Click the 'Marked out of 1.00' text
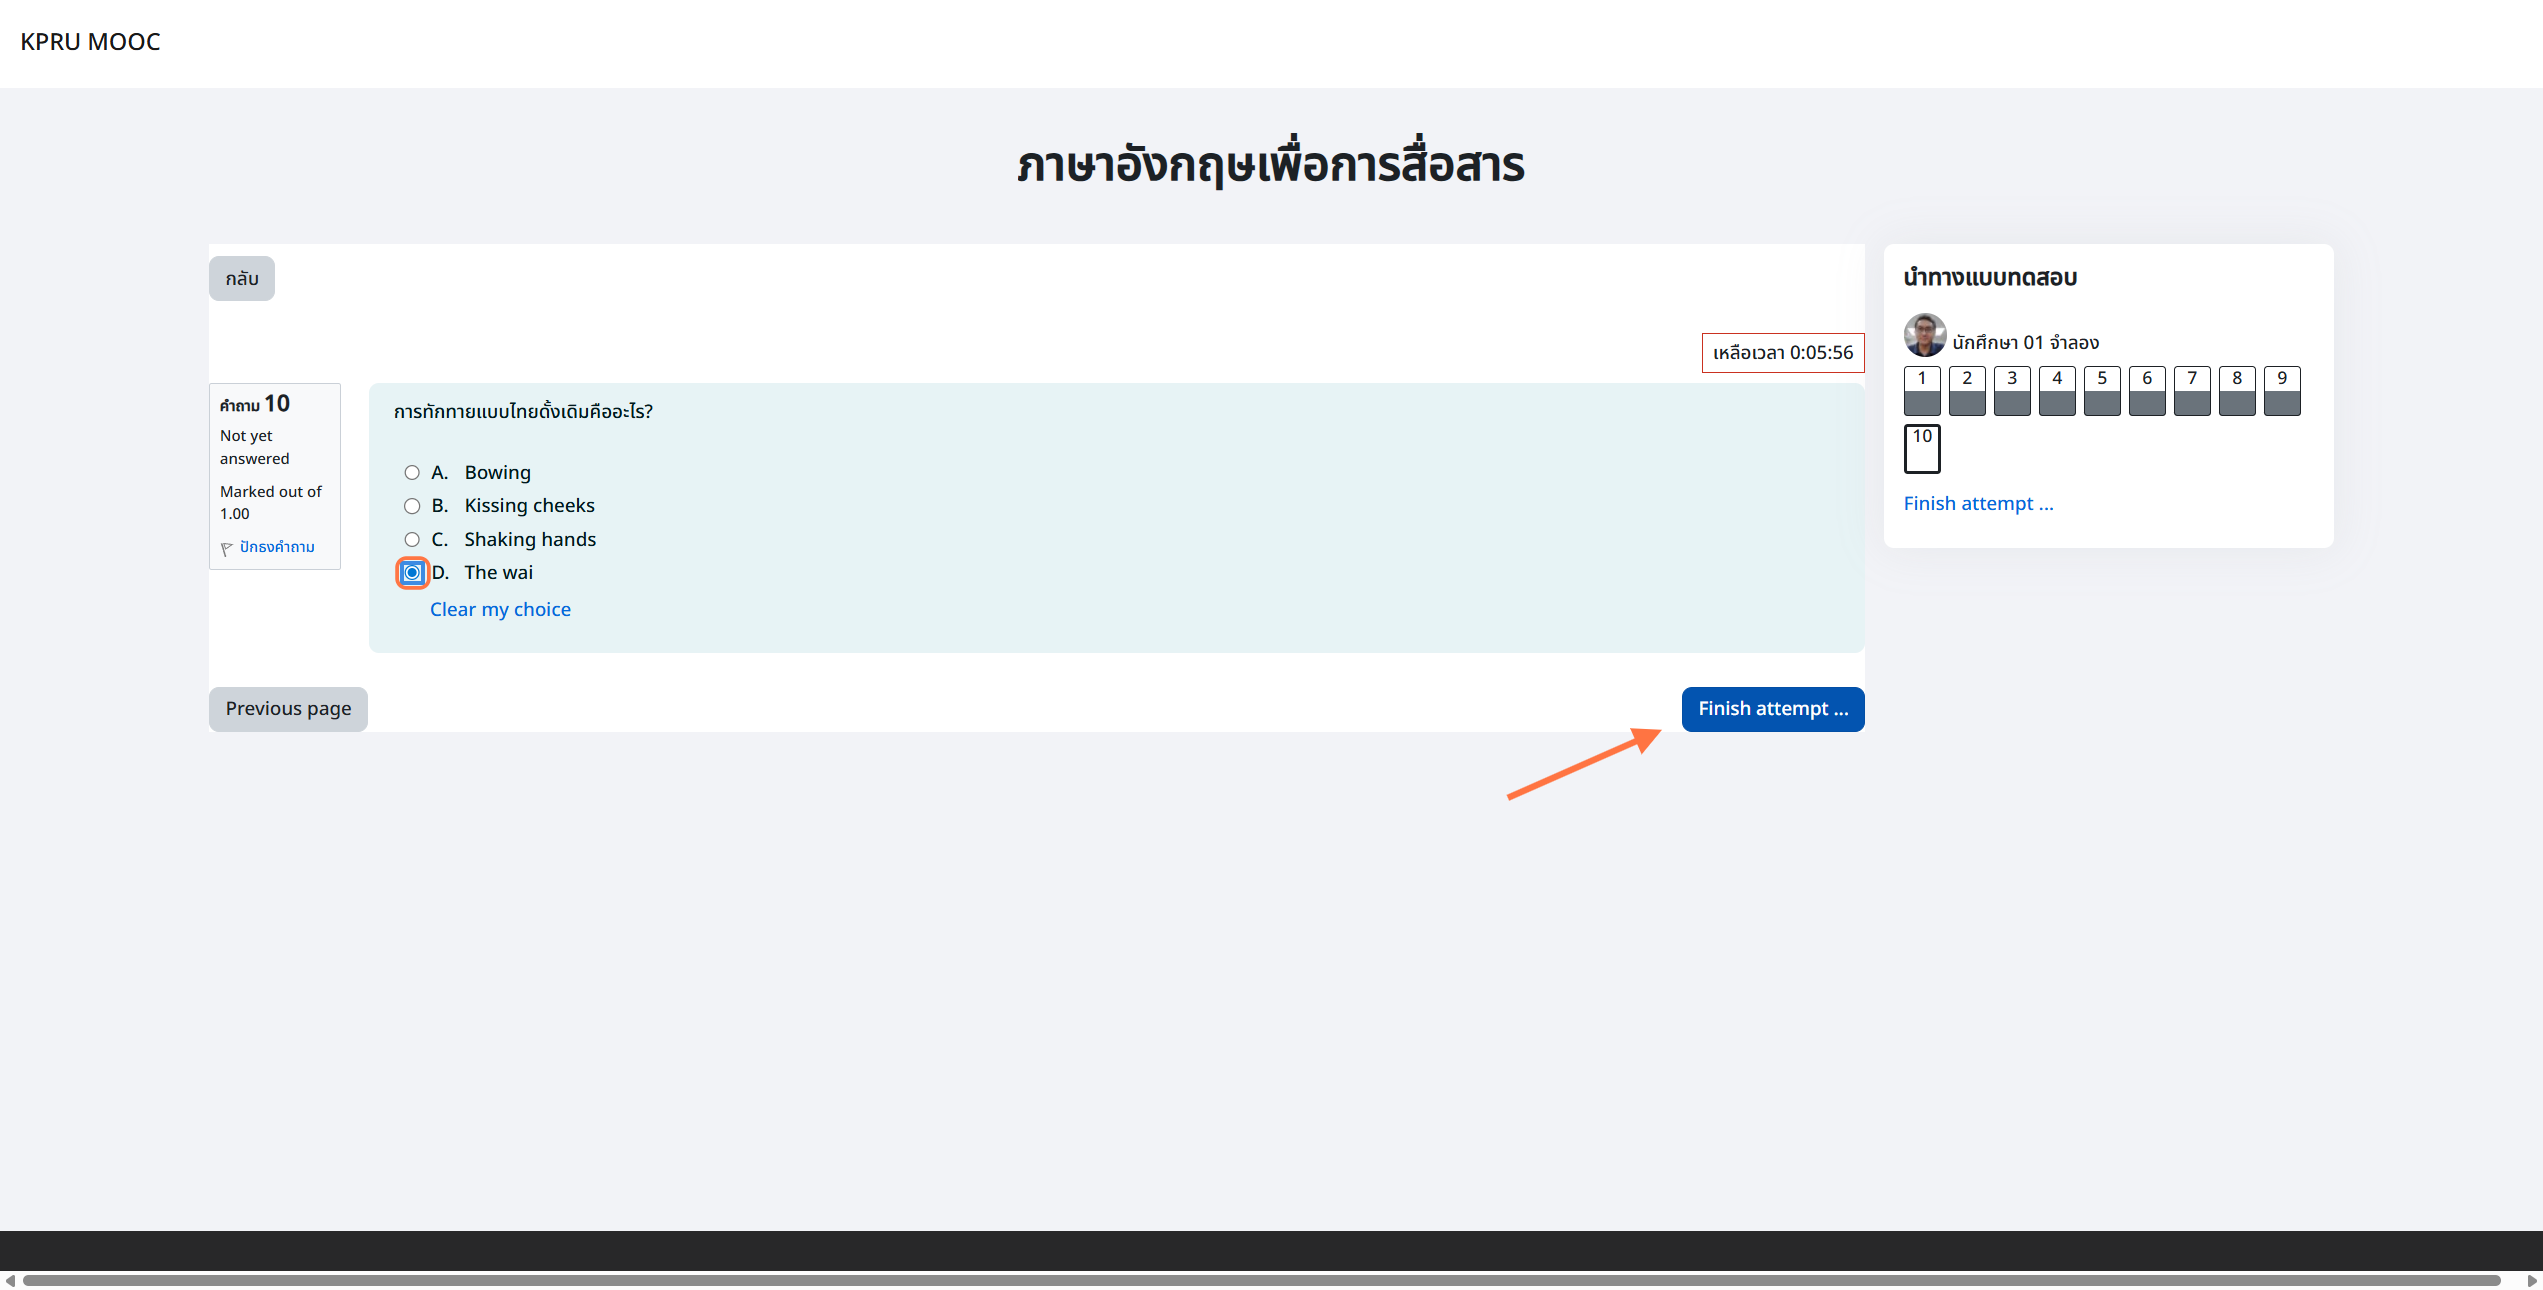The image size is (2543, 1290). pos(270,503)
